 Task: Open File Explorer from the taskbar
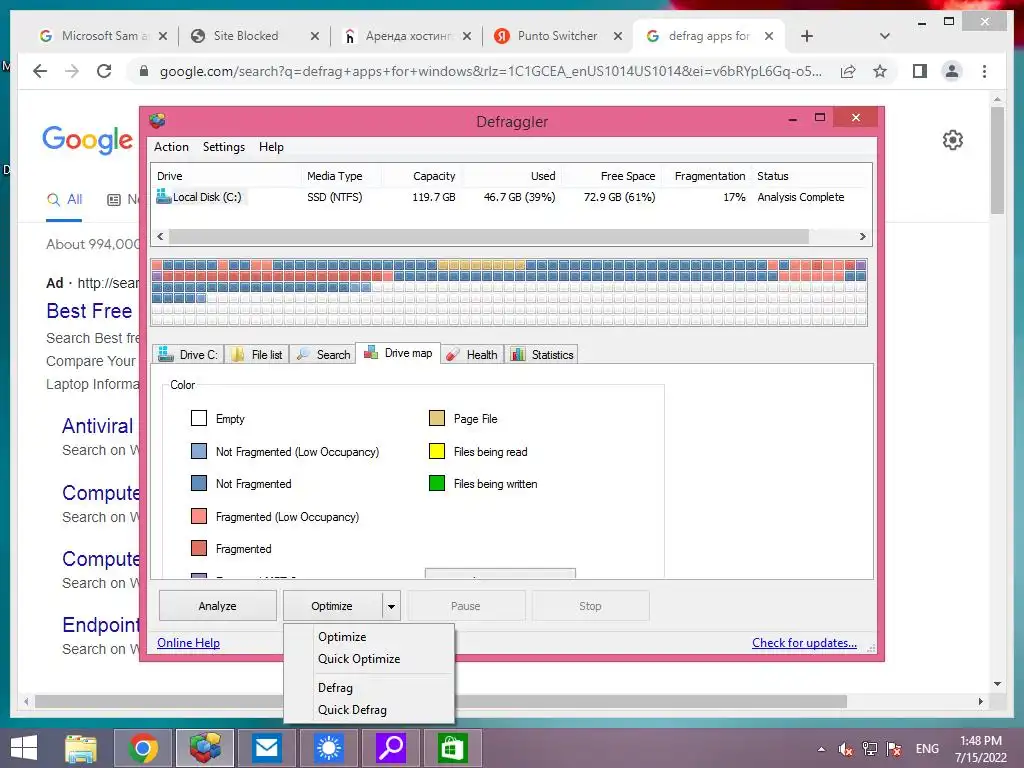81,748
